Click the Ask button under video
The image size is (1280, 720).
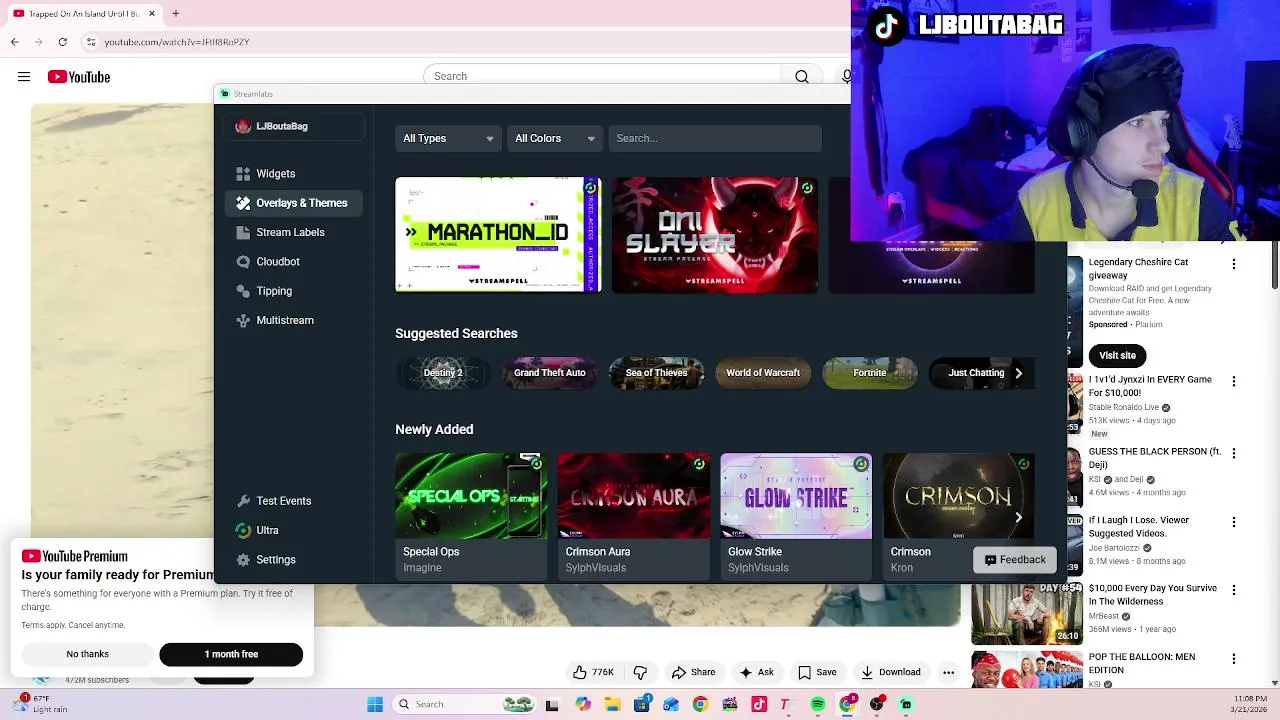756,672
